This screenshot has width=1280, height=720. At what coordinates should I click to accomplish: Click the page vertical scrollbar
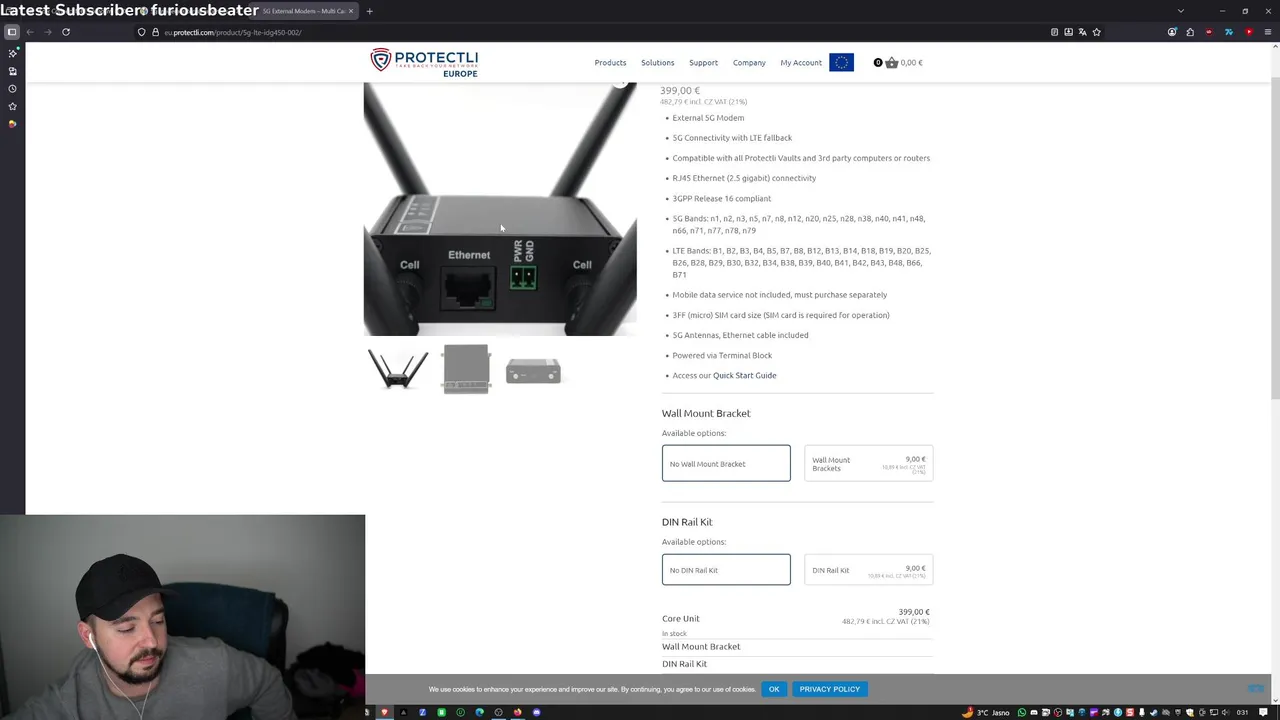pyautogui.click(x=1274, y=240)
